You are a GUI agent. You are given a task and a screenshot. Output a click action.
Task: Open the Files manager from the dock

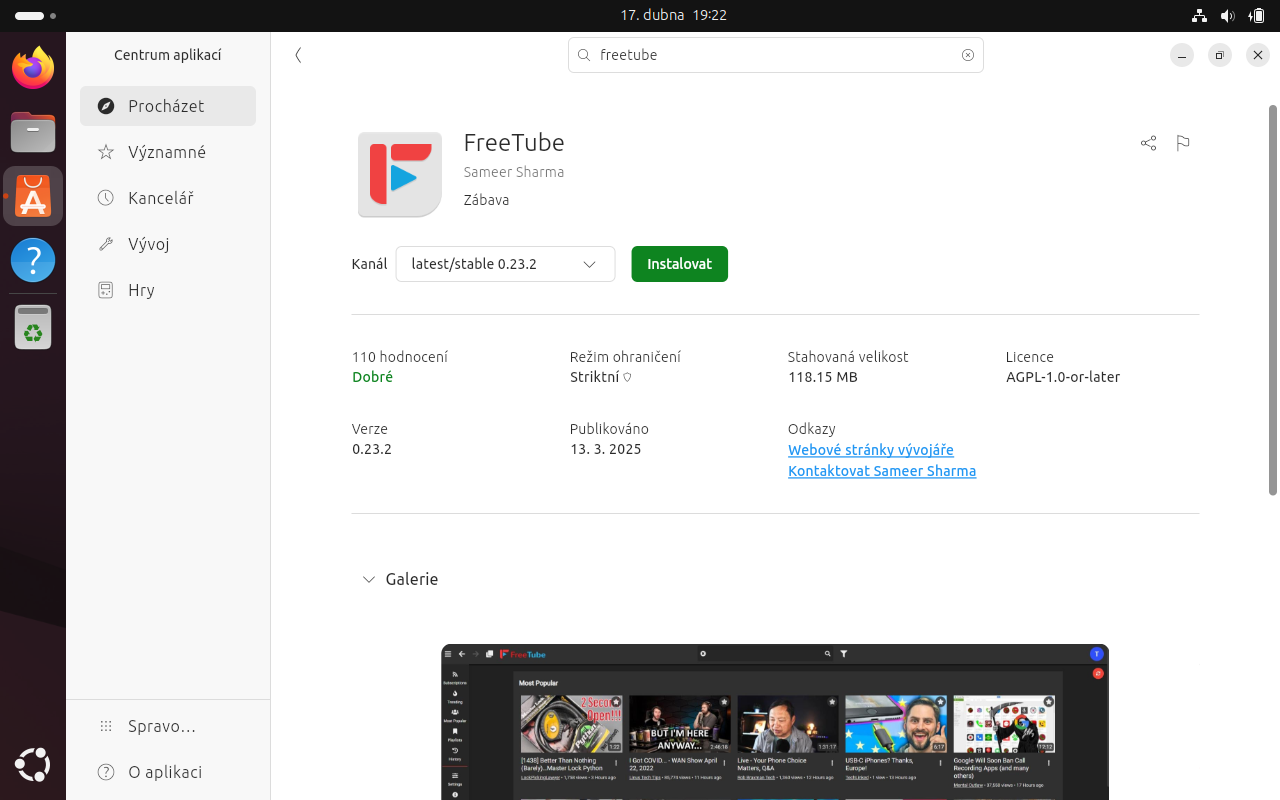(x=33, y=131)
